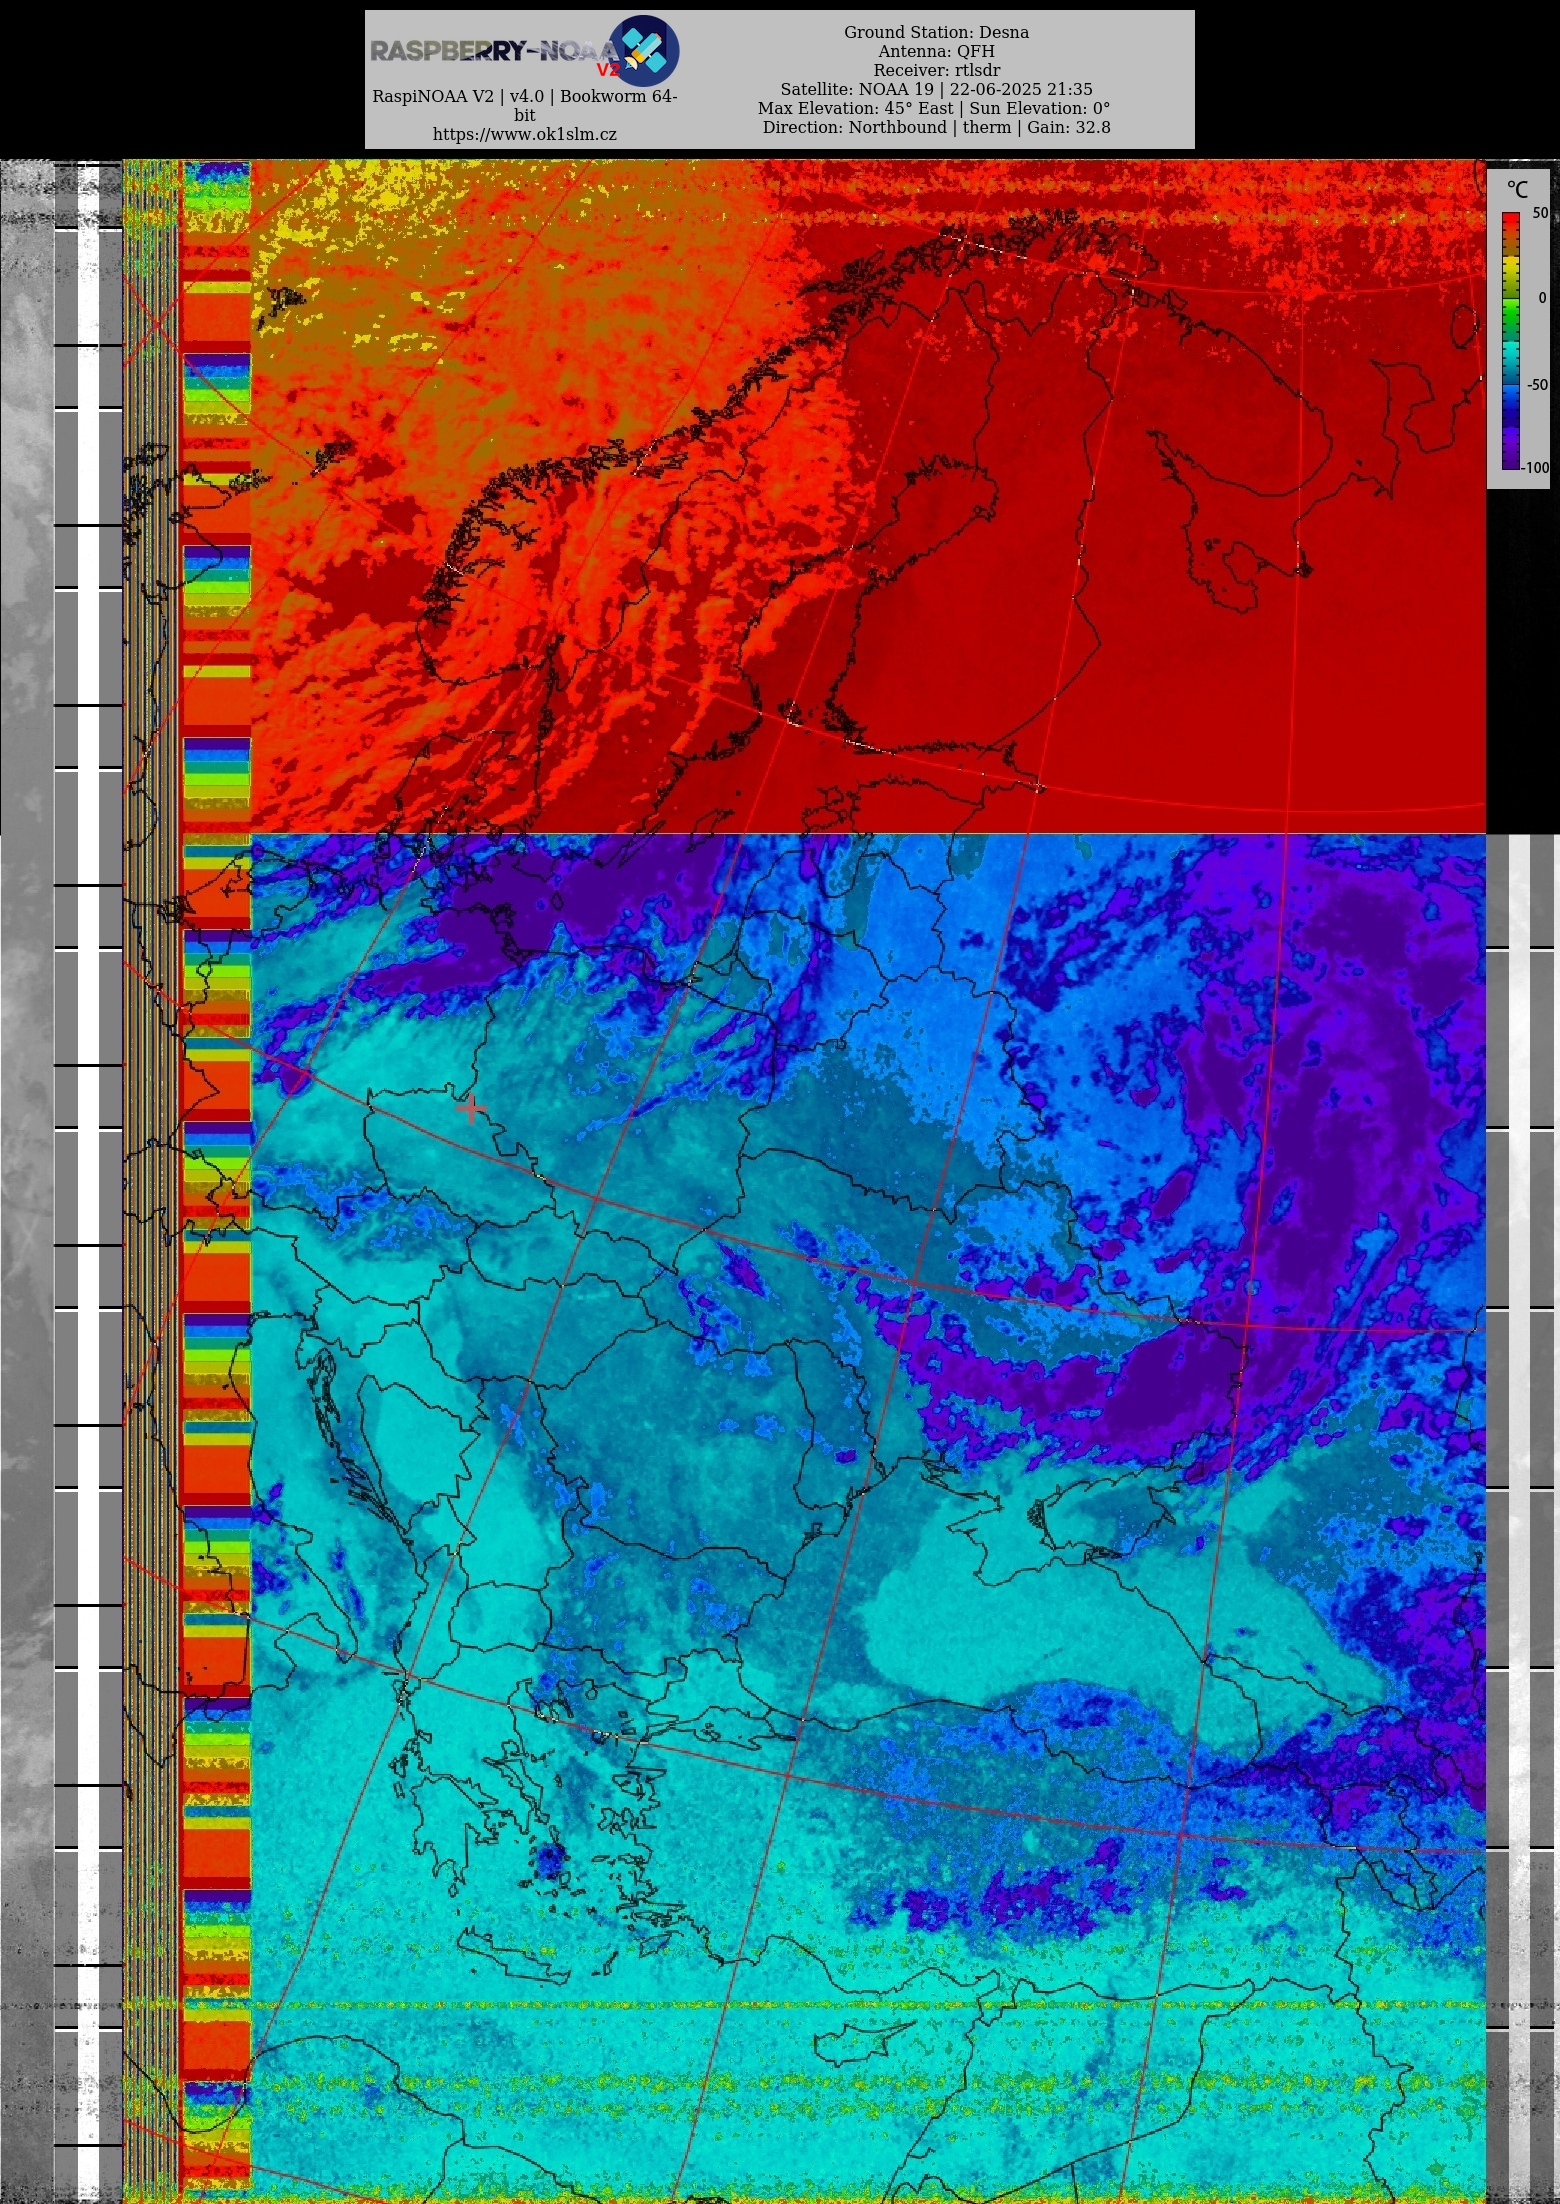Click the °C unit label above the legend
This screenshot has height=2204, width=1560.
coord(1517,190)
